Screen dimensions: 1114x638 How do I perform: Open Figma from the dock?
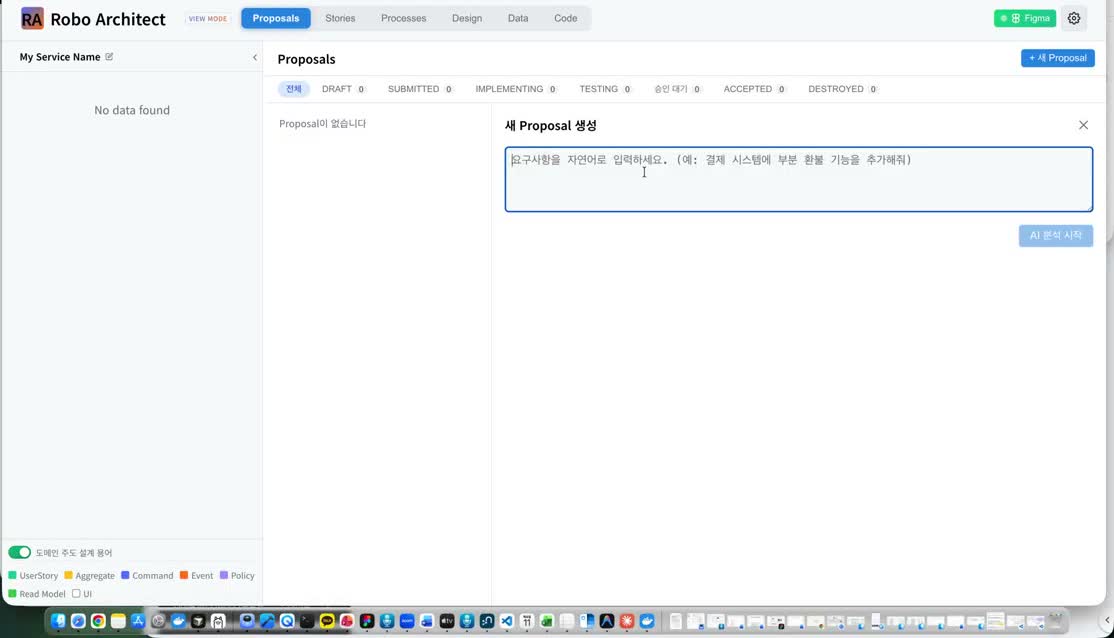pos(367,621)
